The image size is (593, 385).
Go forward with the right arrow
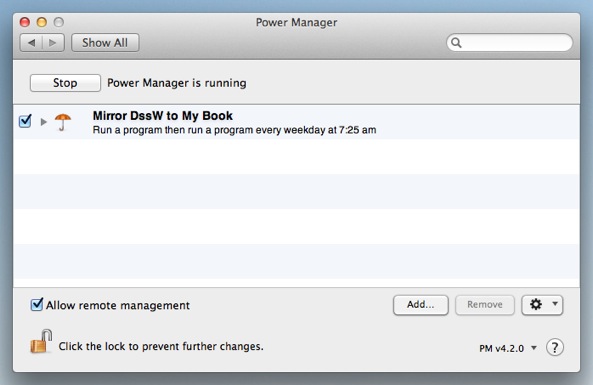coord(53,43)
